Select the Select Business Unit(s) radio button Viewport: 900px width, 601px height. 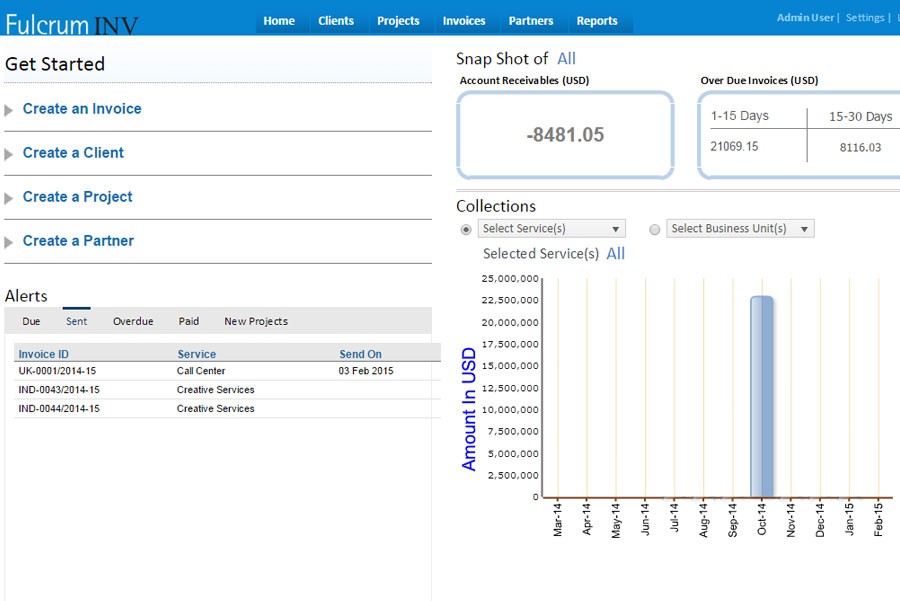(655, 228)
